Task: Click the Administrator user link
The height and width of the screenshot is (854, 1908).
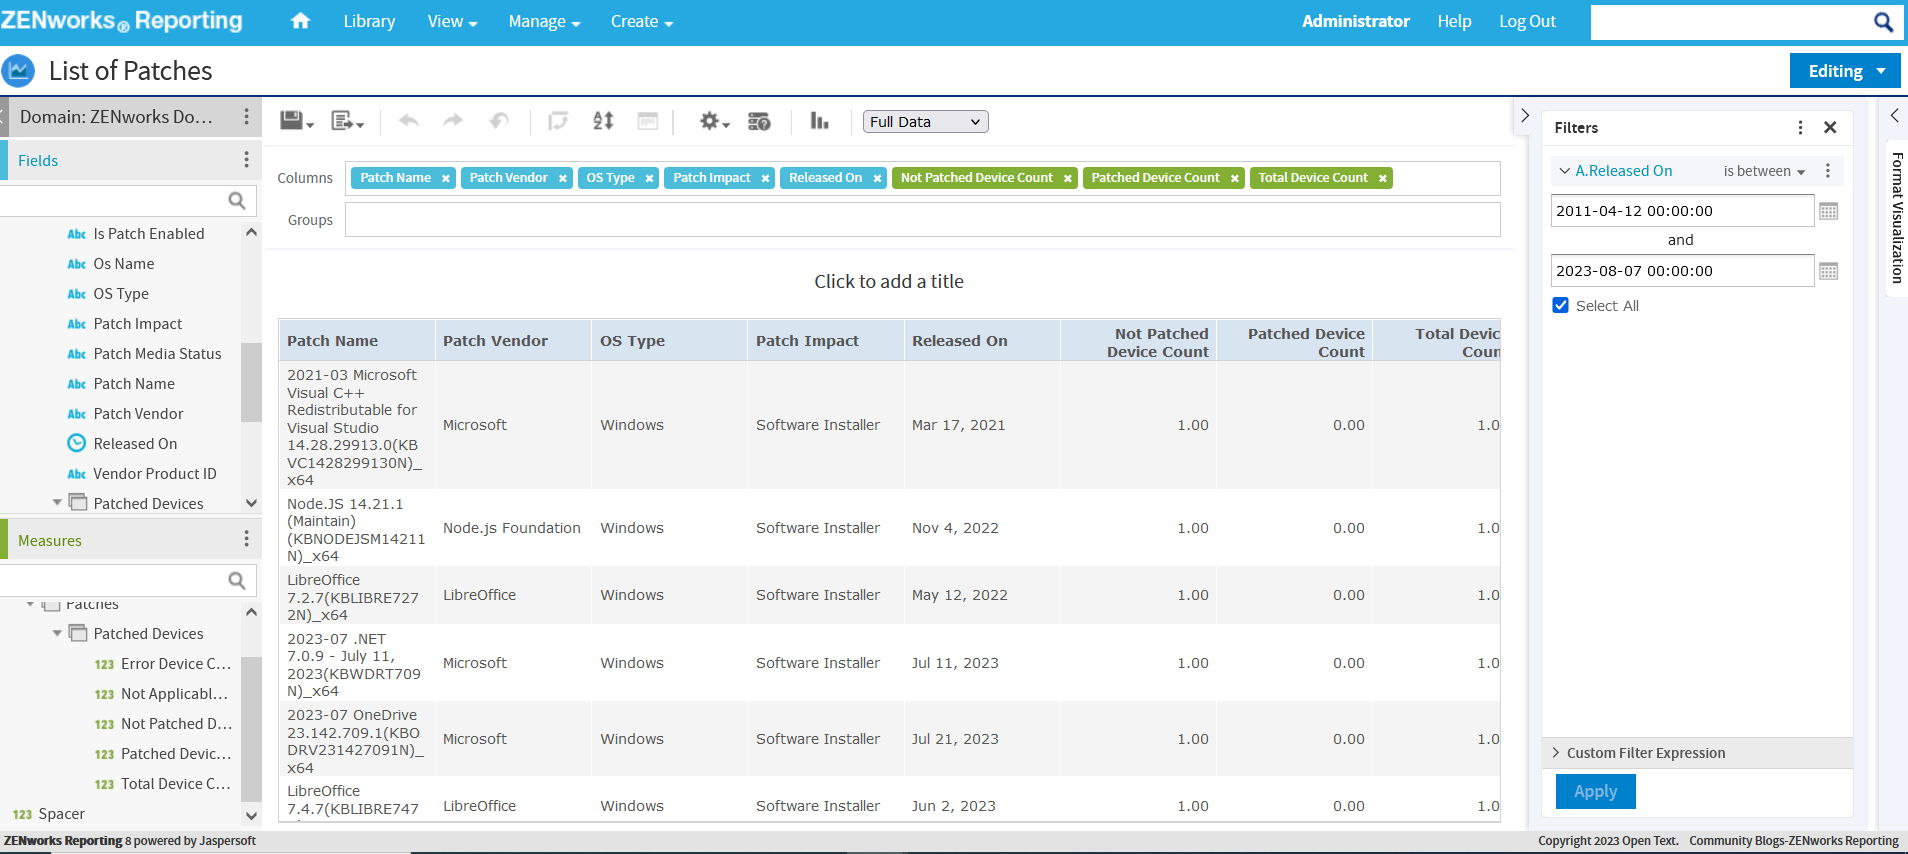Action: coord(1355,21)
